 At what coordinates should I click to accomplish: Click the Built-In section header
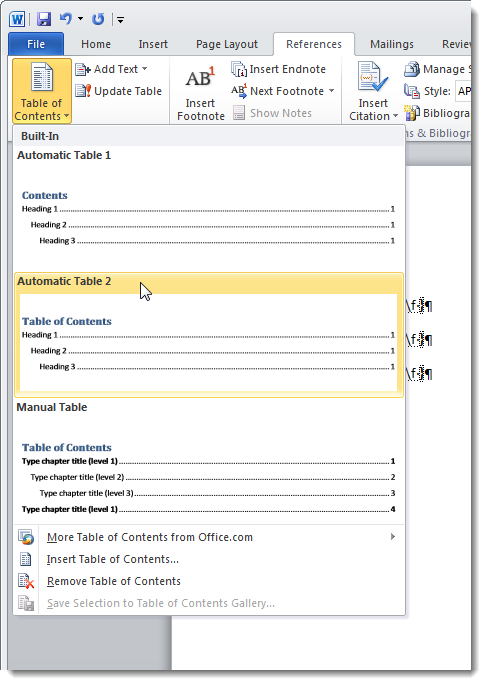(x=209, y=136)
